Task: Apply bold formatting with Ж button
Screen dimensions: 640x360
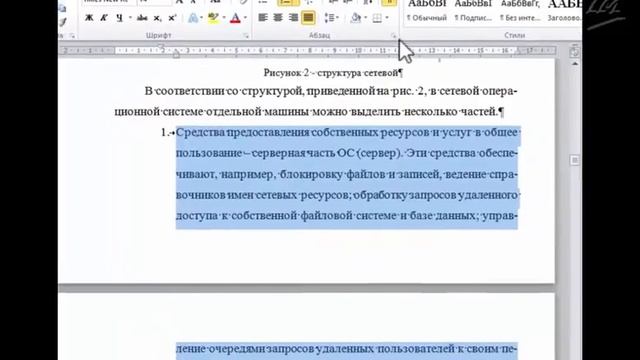Action: point(89,18)
